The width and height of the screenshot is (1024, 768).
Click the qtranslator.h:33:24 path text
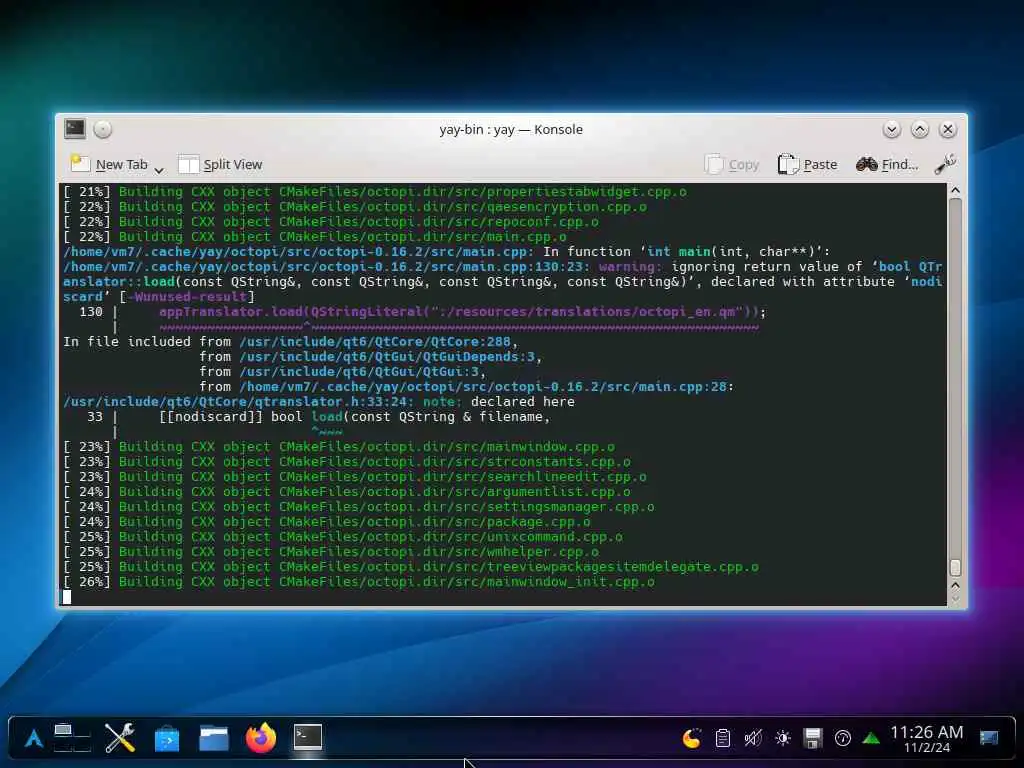[238, 402]
